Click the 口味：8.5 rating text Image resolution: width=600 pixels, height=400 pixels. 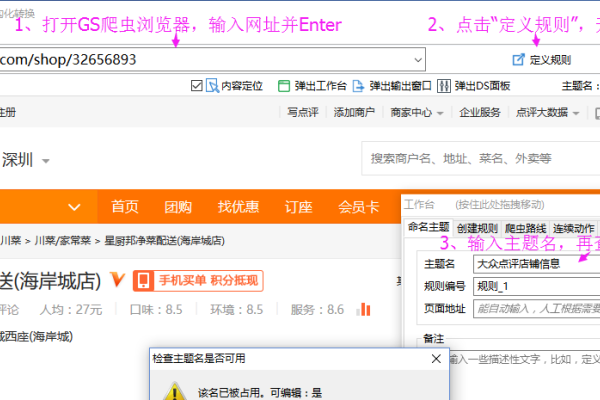click(156, 309)
